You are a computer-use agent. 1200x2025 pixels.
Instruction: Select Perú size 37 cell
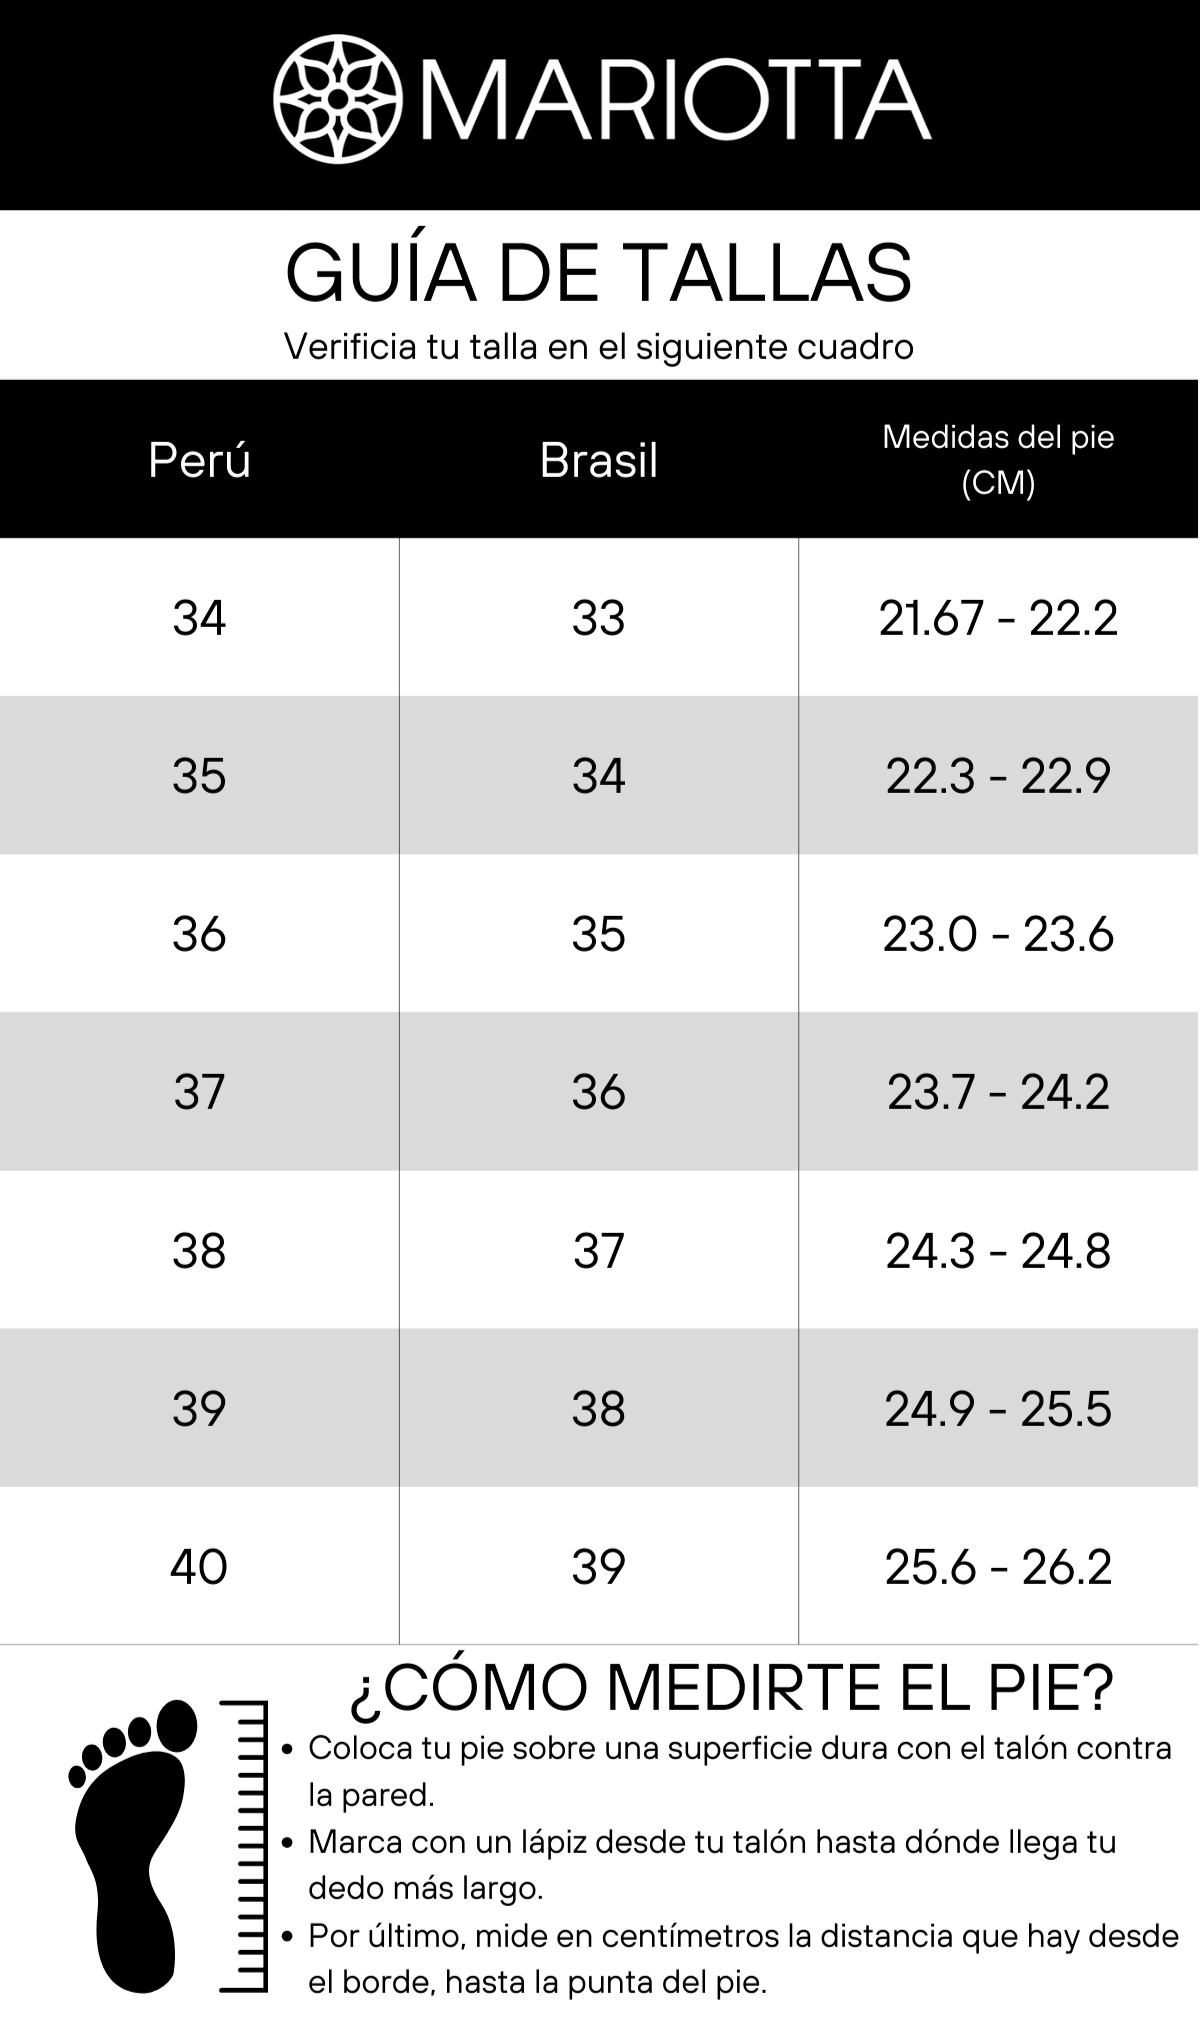point(199,1091)
